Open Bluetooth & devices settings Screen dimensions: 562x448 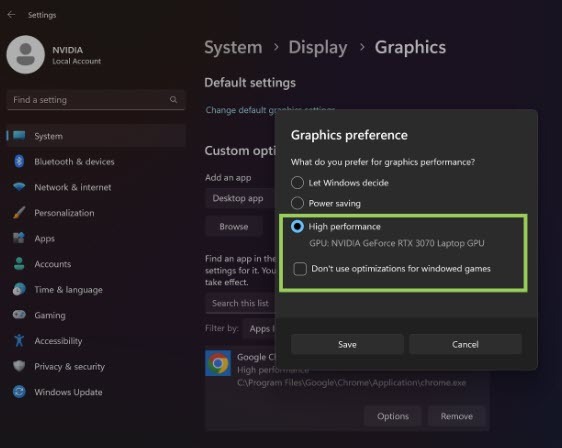(x=96, y=161)
